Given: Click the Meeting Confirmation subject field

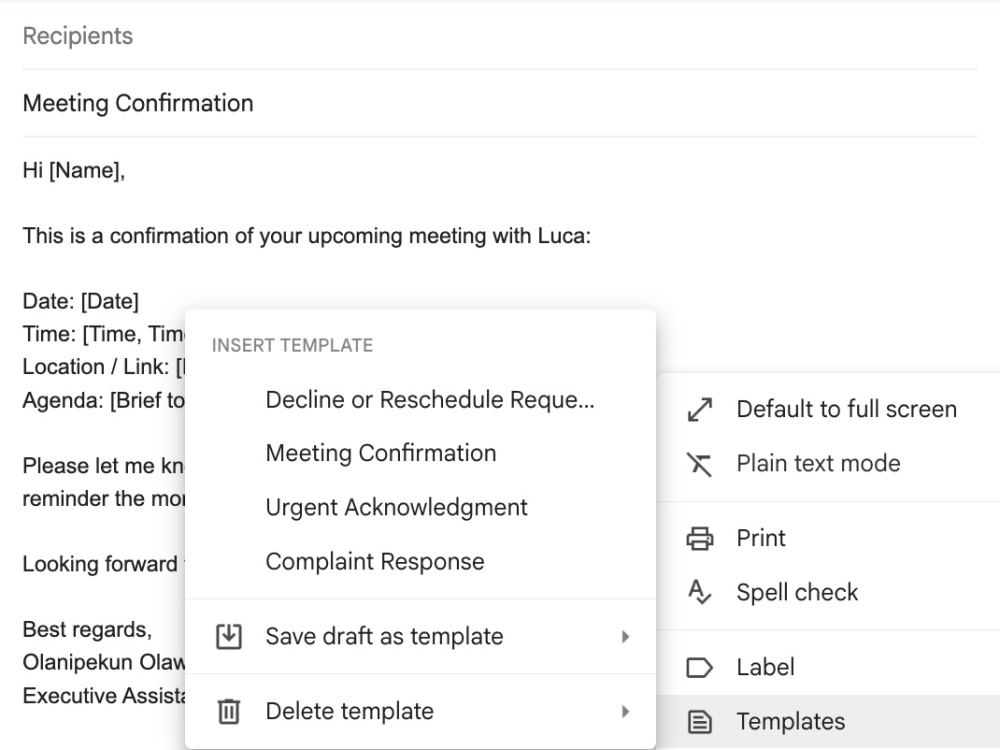Looking at the screenshot, I should (x=500, y=103).
